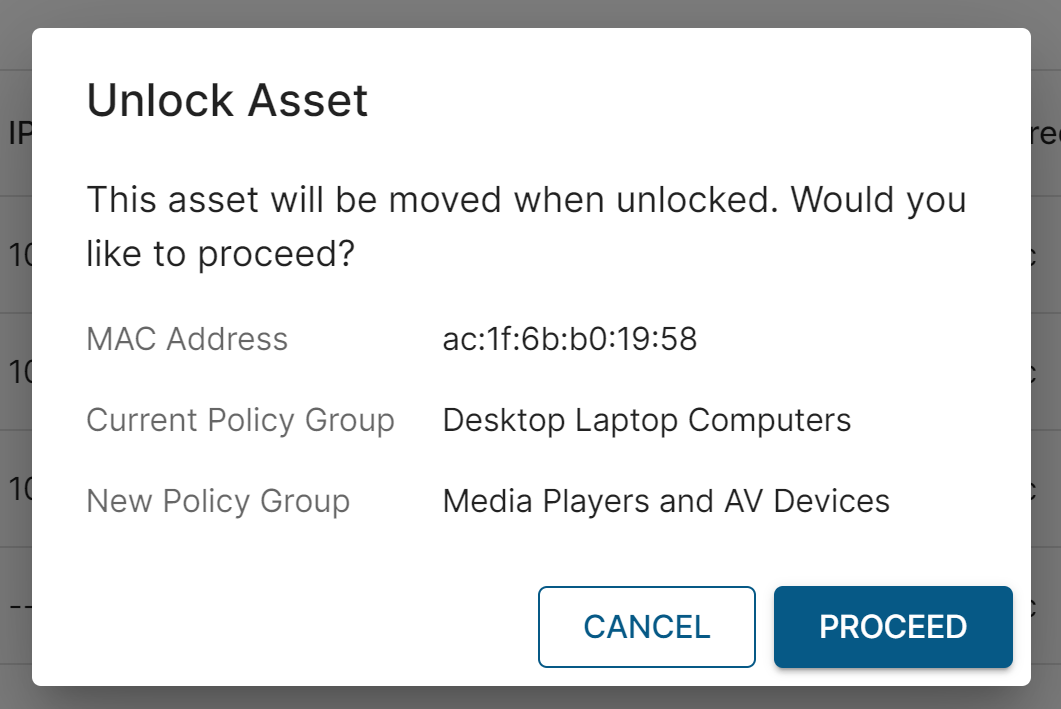Click the partially hidden column header at right edge
Viewport: 1061px width, 709px height.
1046,133
